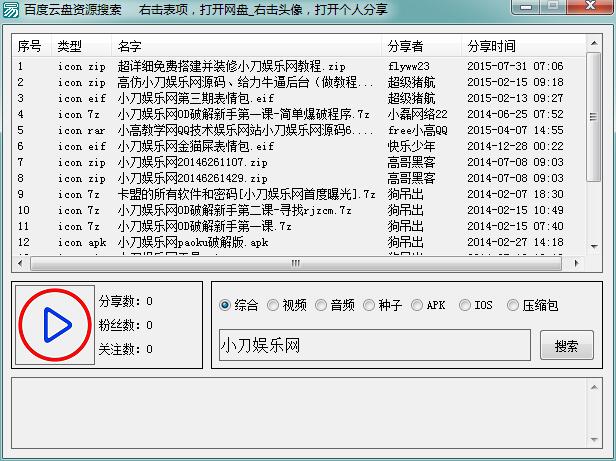Click sharer free小高QQ
Viewport: 616px width, 461px height.
[x=418, y=130]
